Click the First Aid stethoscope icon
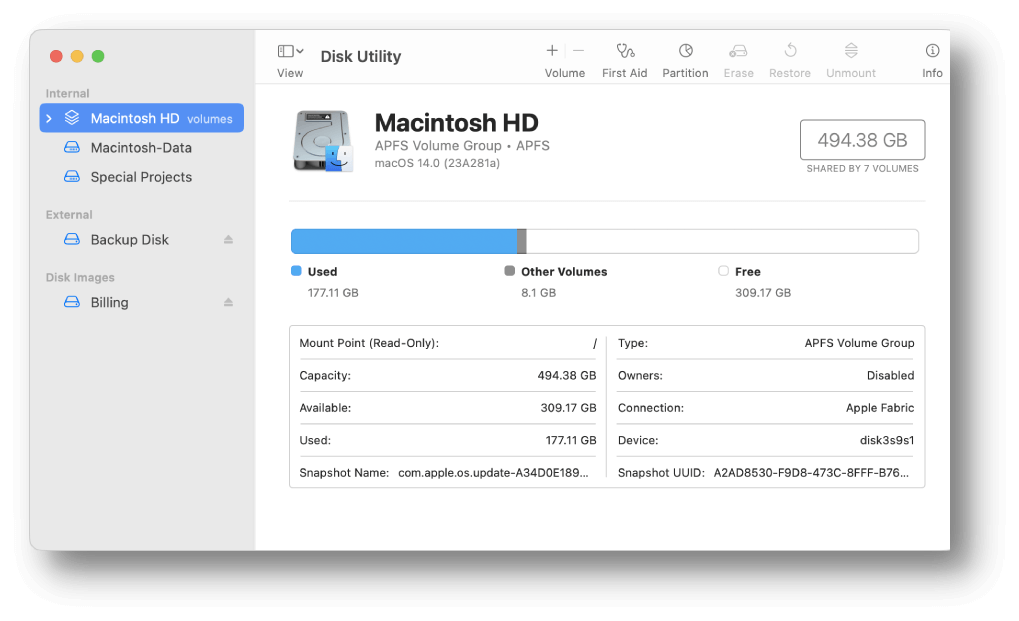 625,51
